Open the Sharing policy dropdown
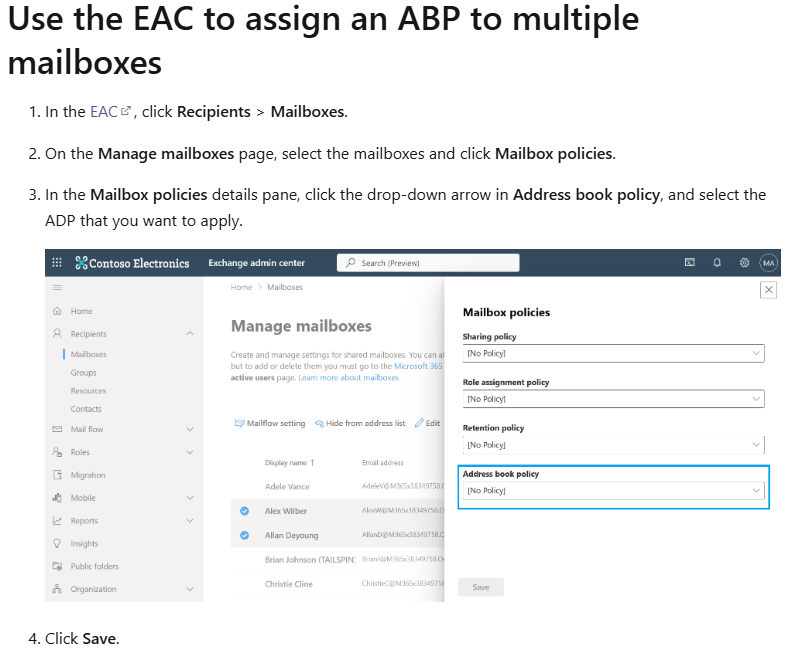This screenshot has width=797, height=668. point(614,353)
